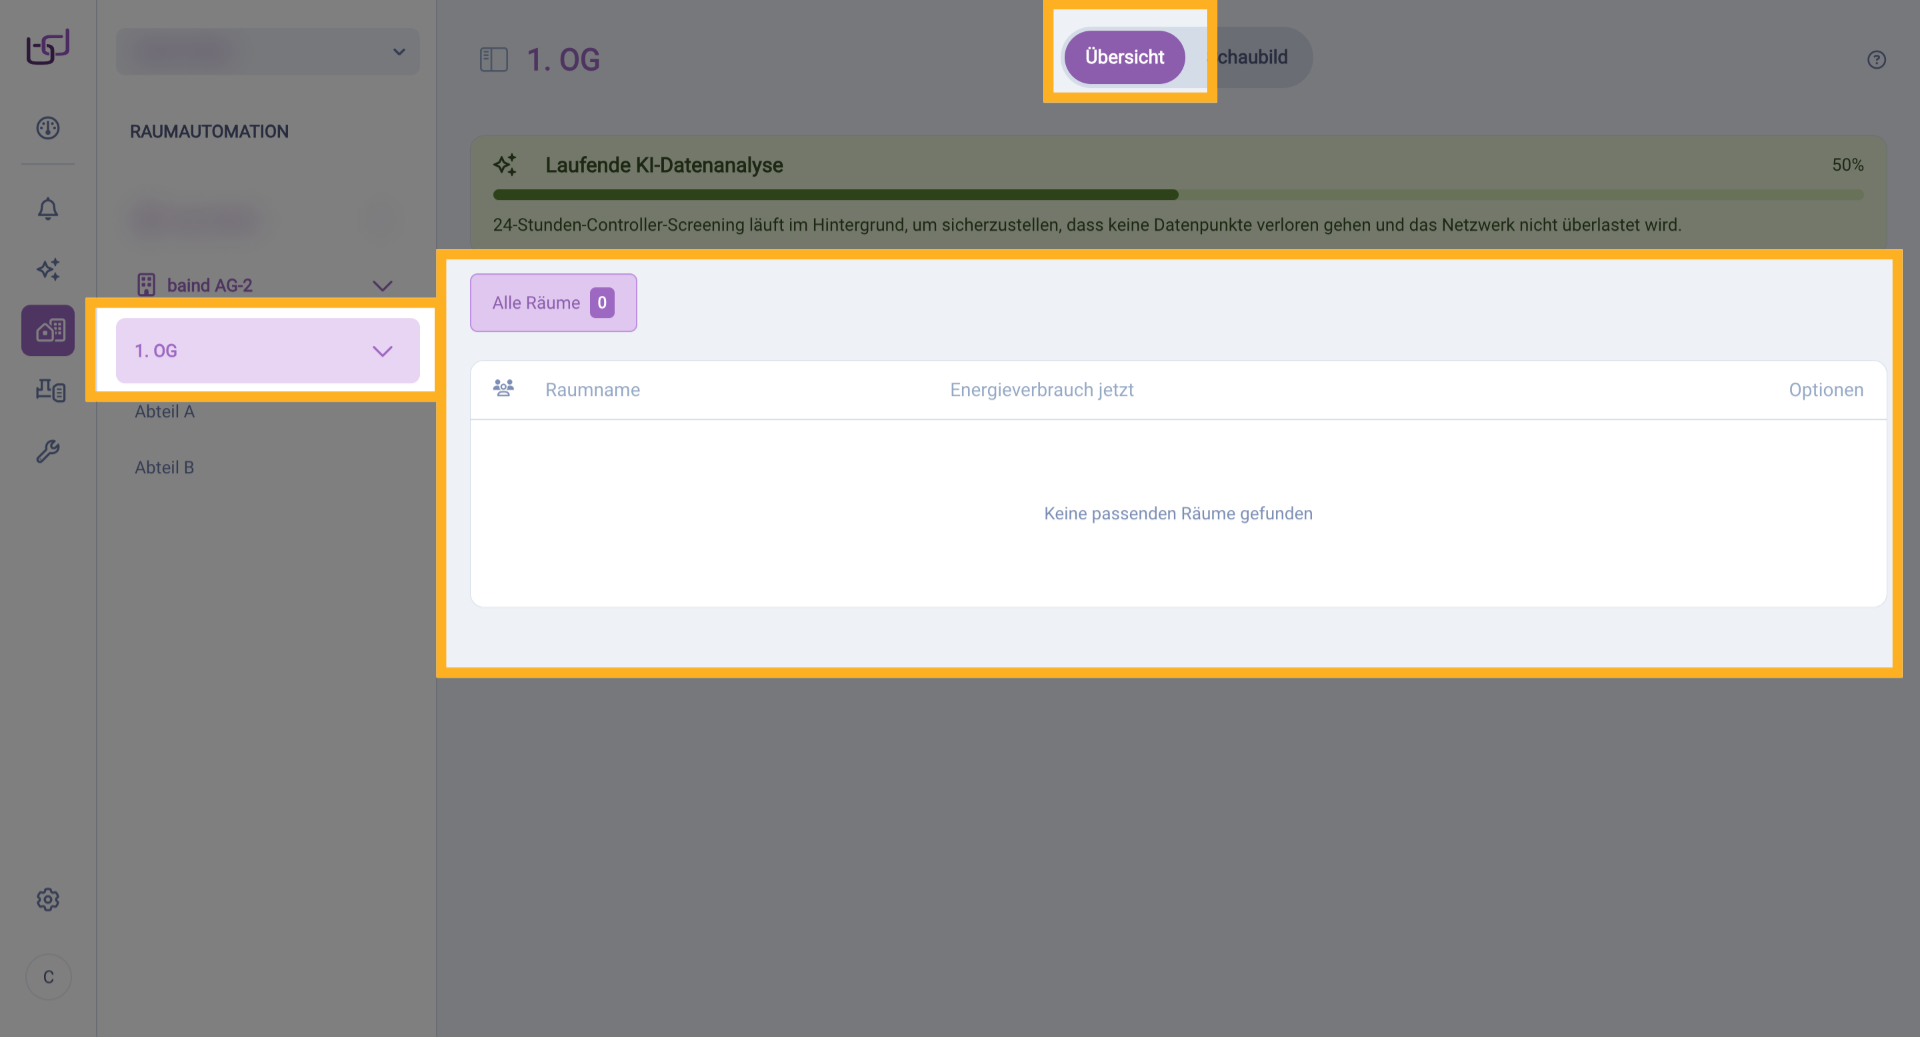Open settings gear icon

48,900
